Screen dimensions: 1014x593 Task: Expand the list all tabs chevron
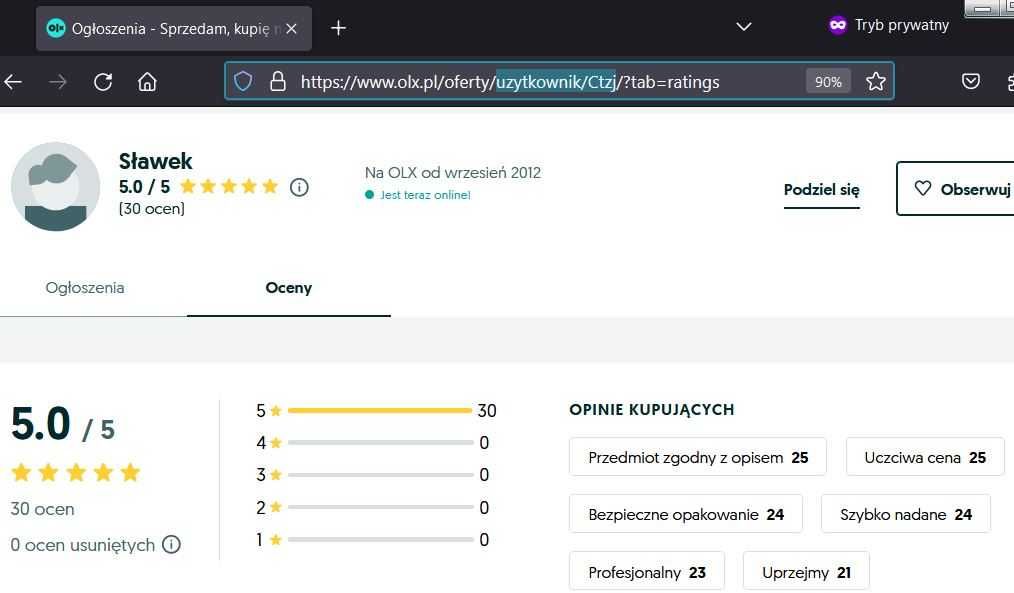(744, 27)
